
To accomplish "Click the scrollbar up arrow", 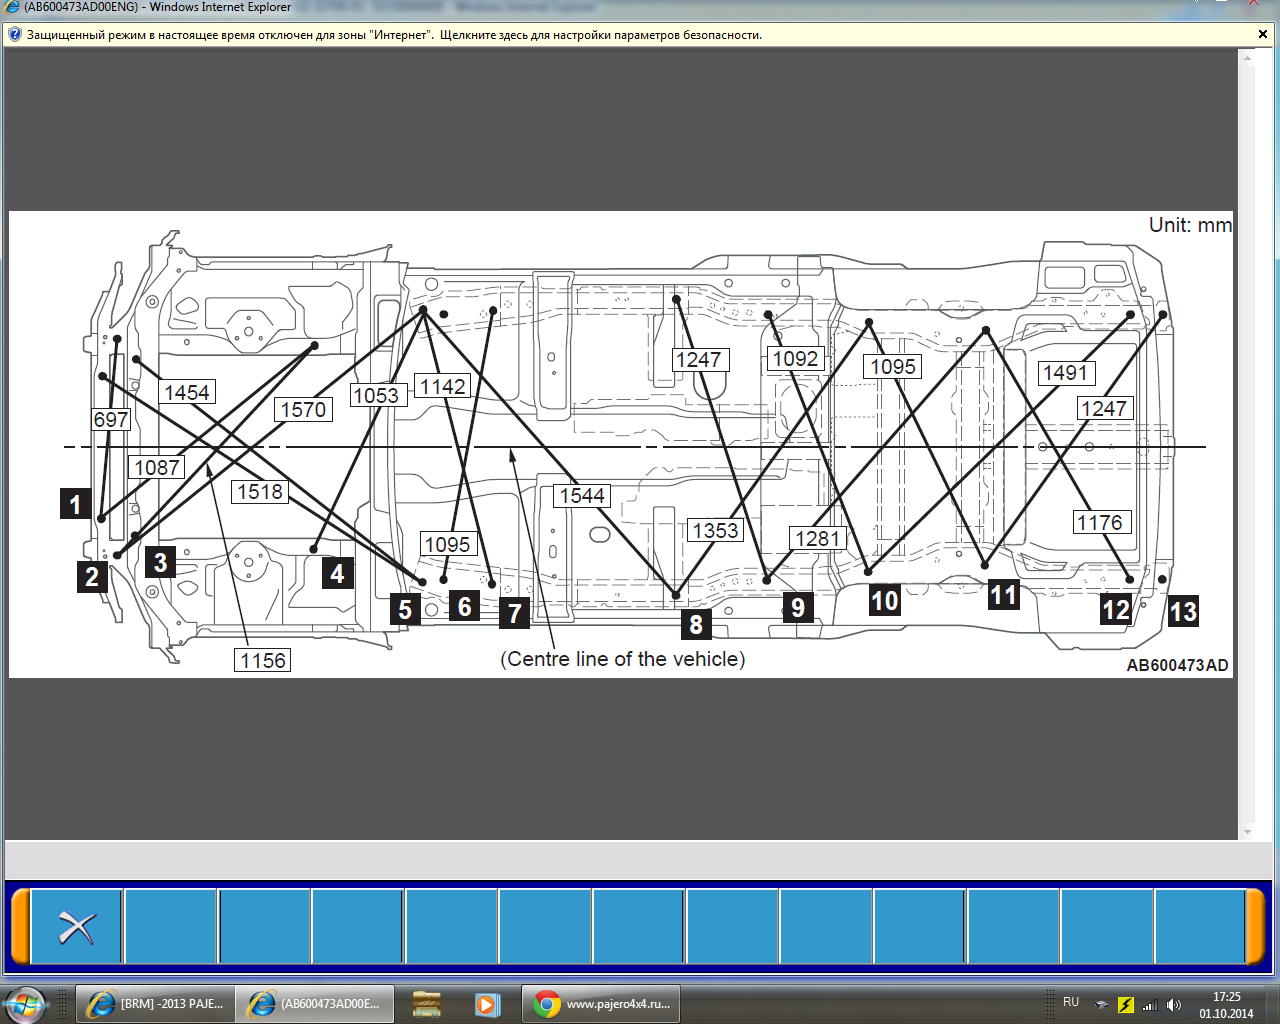I will 1247,58.
